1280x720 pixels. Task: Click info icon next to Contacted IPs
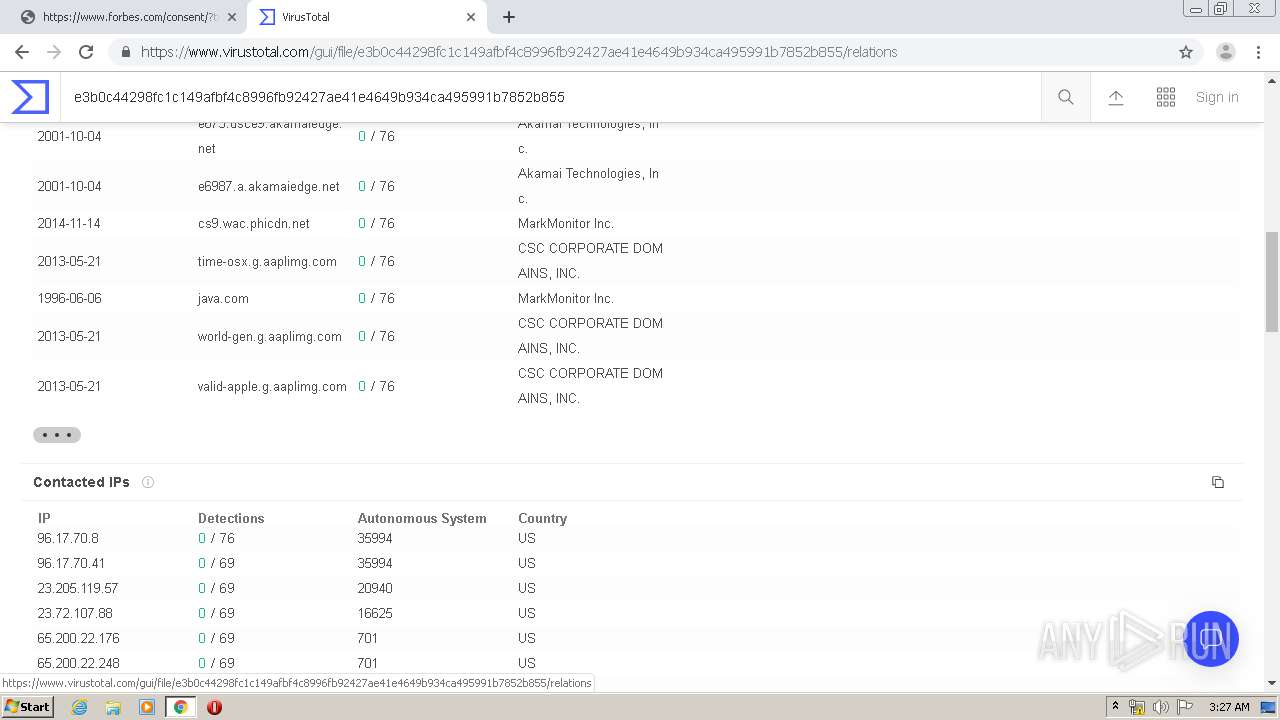click(x=148, y=482)
